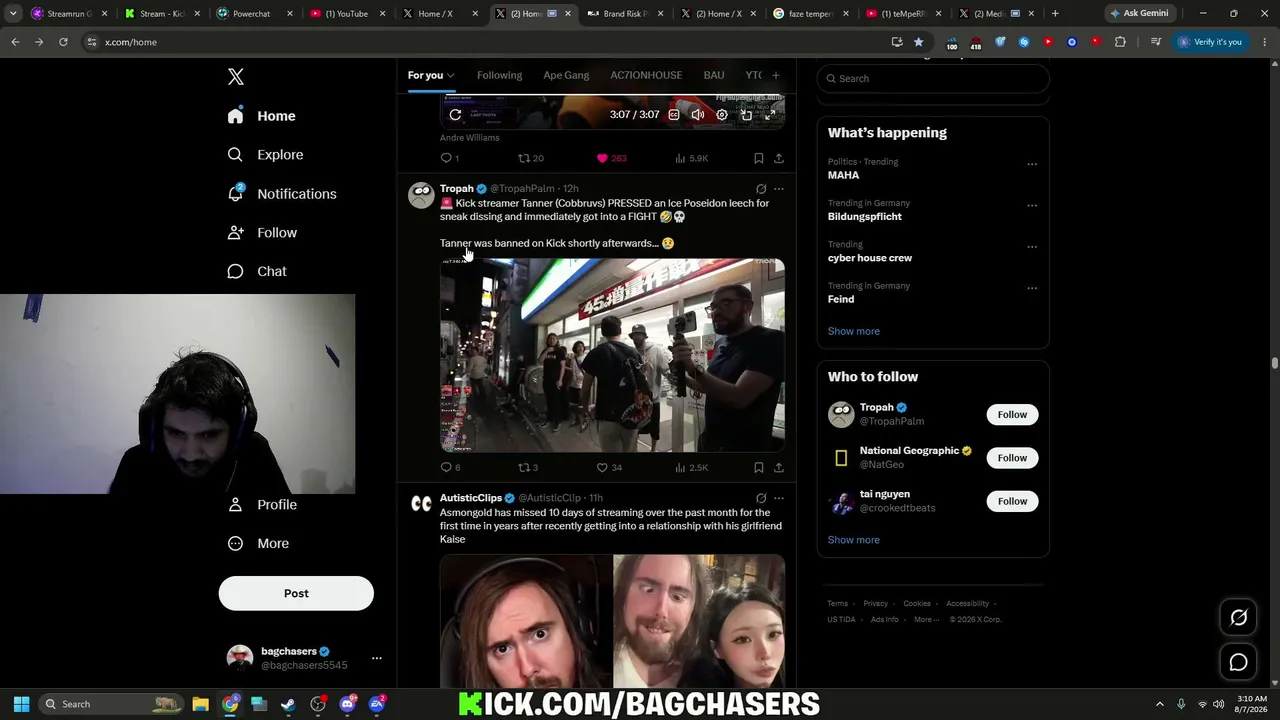Follow Tropah in Who to follow
The image size is (1280, 720).
(x=1012, y=414)
